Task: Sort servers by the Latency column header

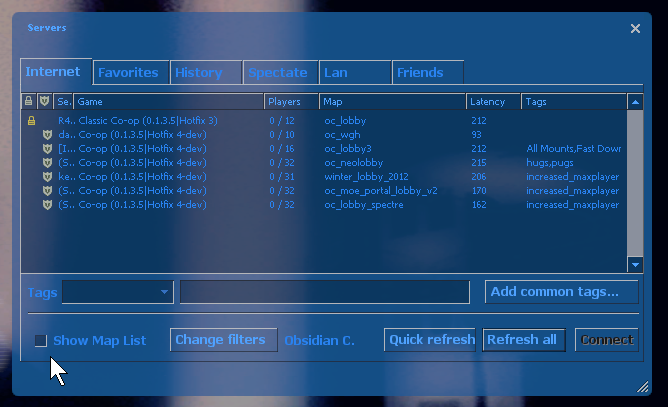Action: click(x=492, y=101)
